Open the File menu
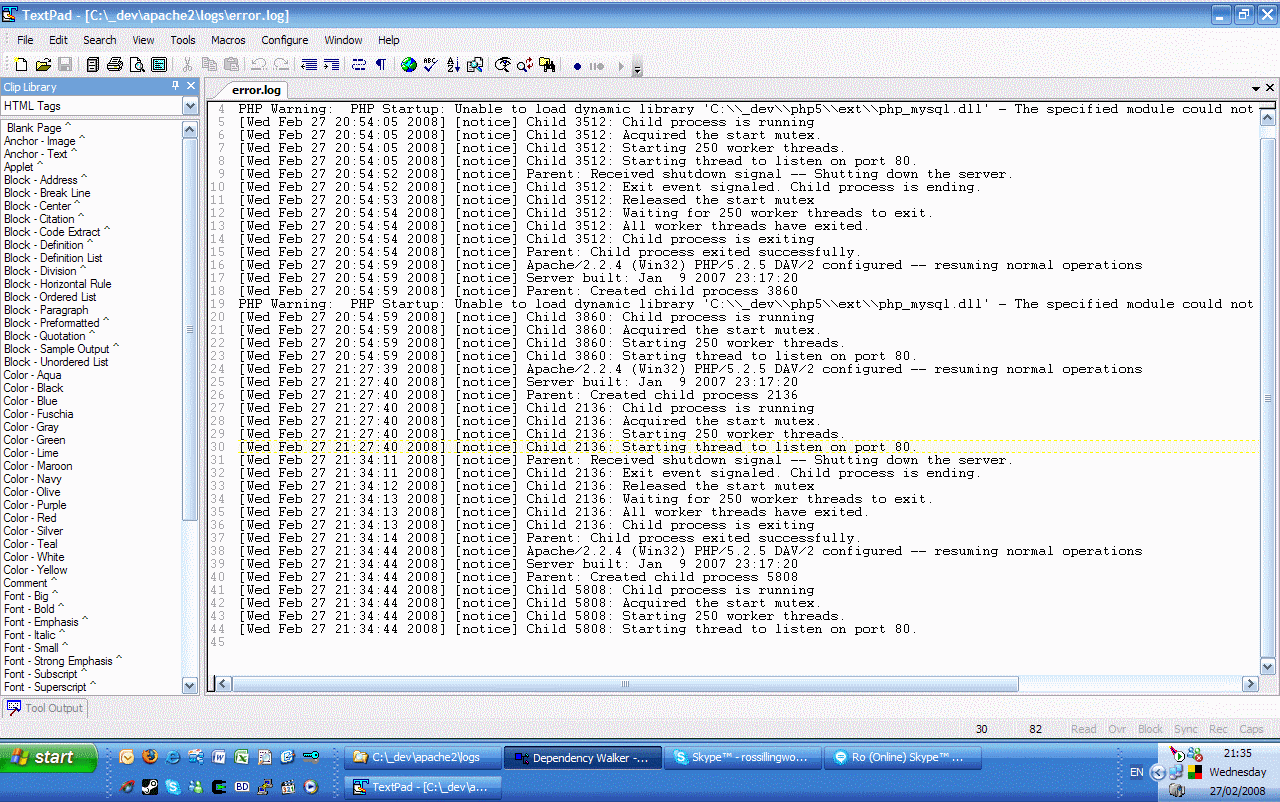This screenshot has width=1280, height=802. click(x=25, y=40)
